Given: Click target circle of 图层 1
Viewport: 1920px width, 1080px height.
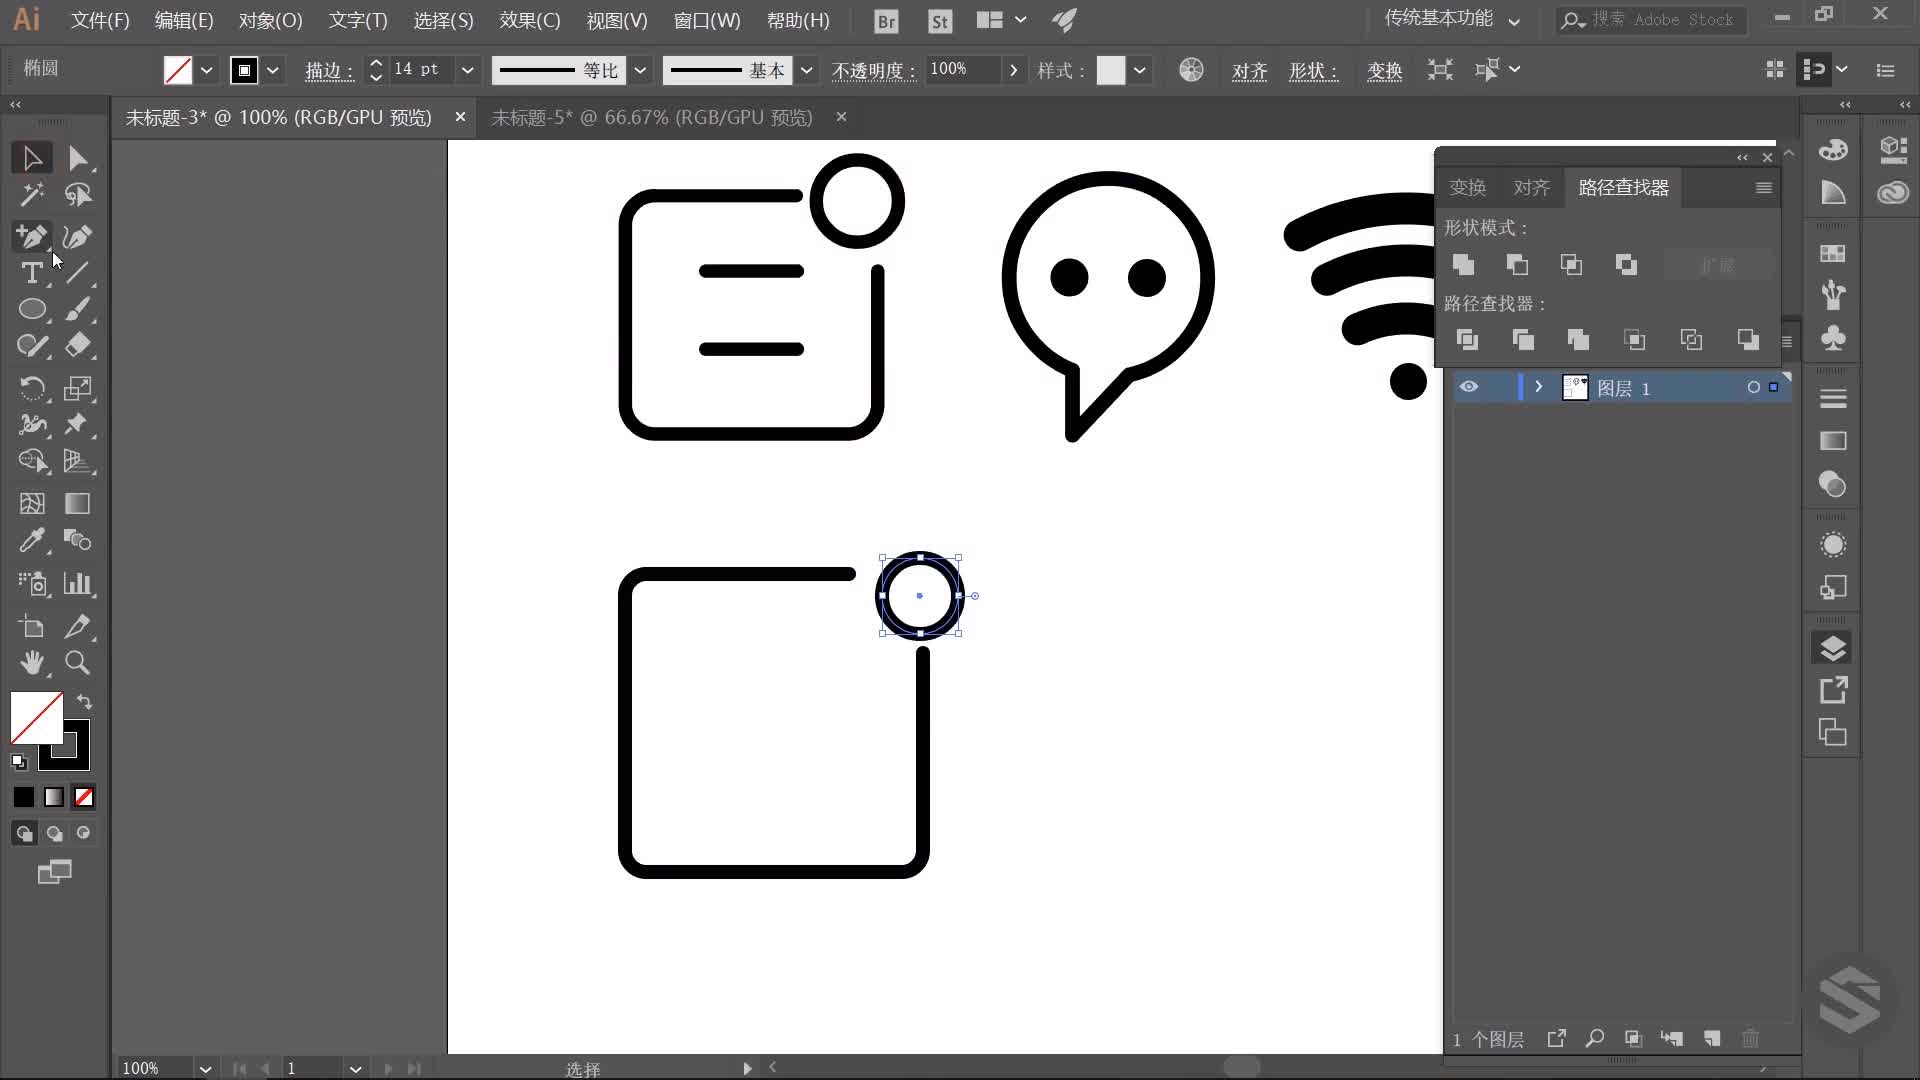Looking at the screenshot, I should pos(1753,387).
